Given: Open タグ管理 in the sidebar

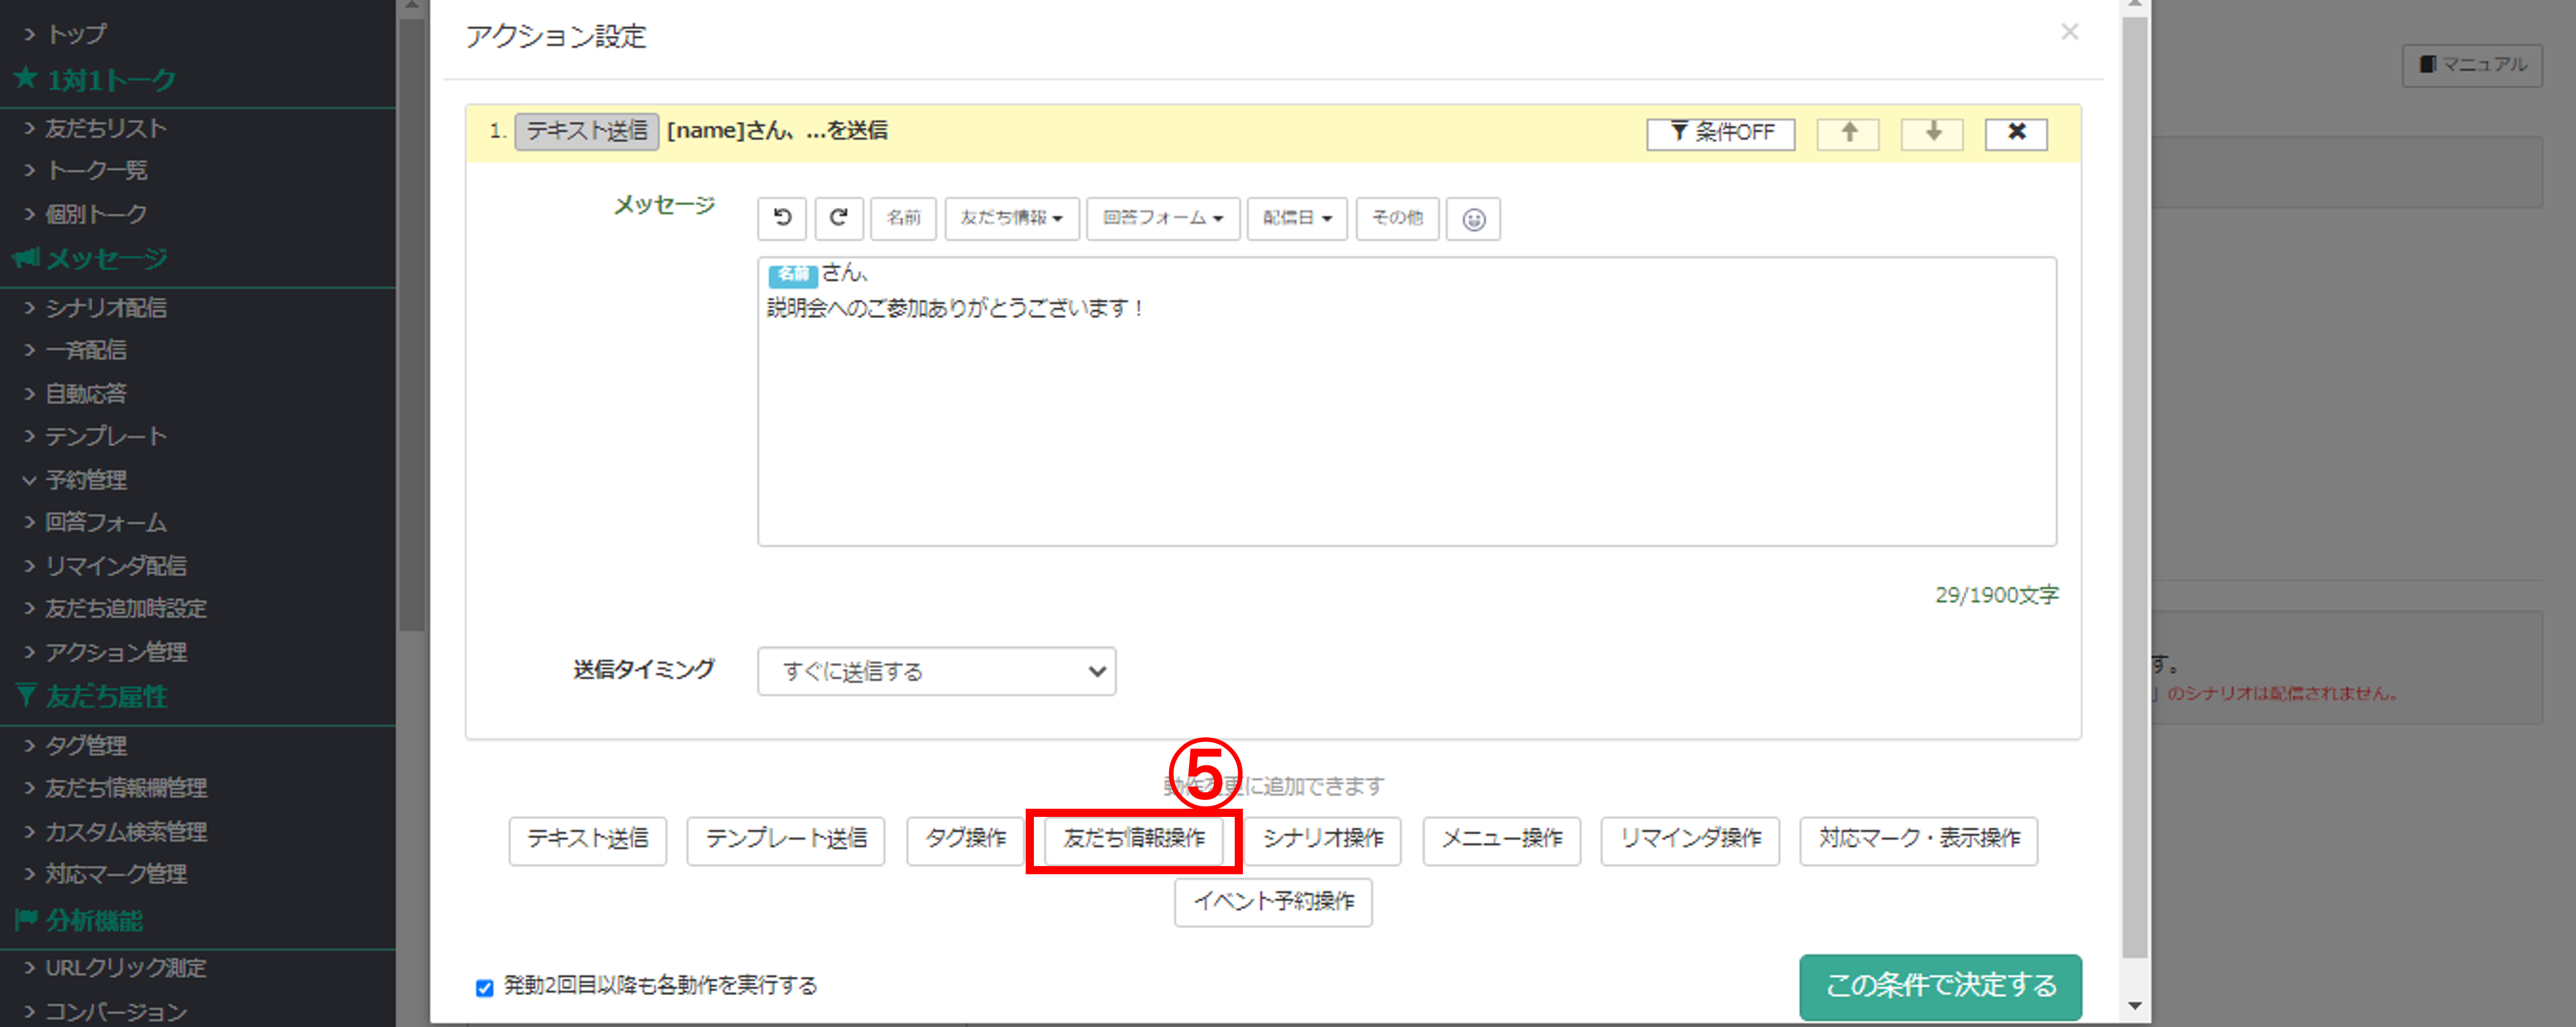Looking at the screenshot, I should click(x=86, y=746).
